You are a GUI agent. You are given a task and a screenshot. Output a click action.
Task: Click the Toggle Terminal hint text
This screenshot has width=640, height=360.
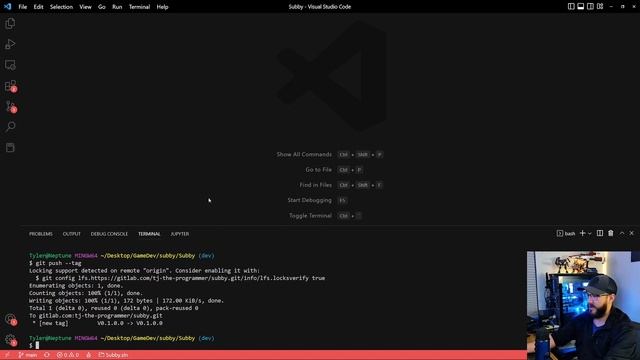point(310,216)
